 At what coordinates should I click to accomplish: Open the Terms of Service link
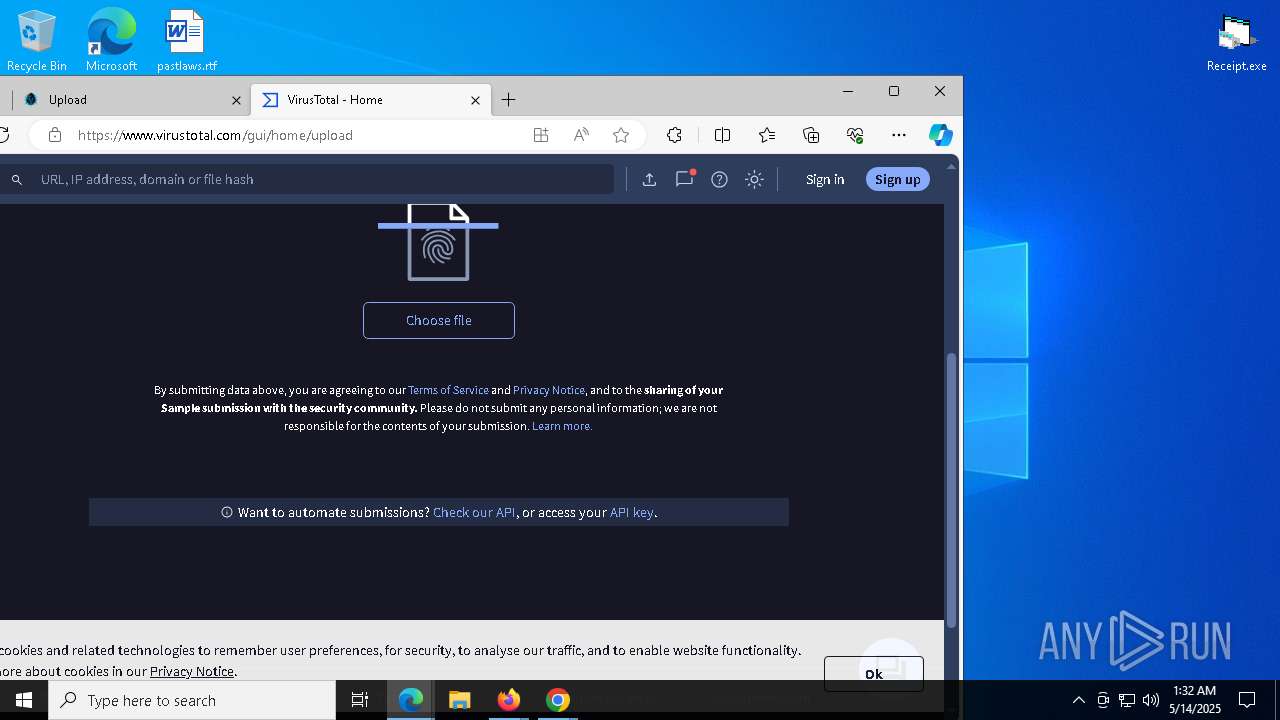(x=448, y=390)
